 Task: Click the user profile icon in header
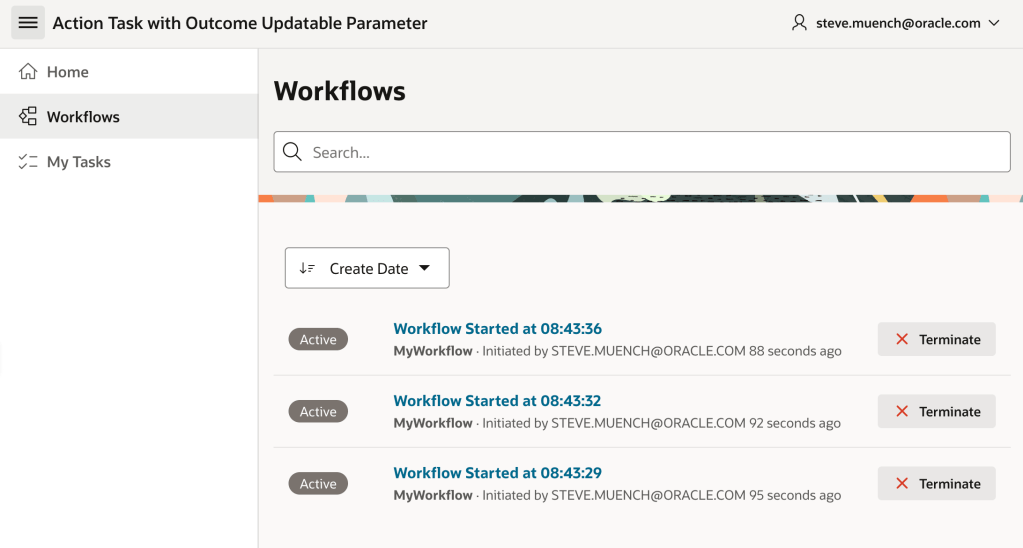point(799,23)
